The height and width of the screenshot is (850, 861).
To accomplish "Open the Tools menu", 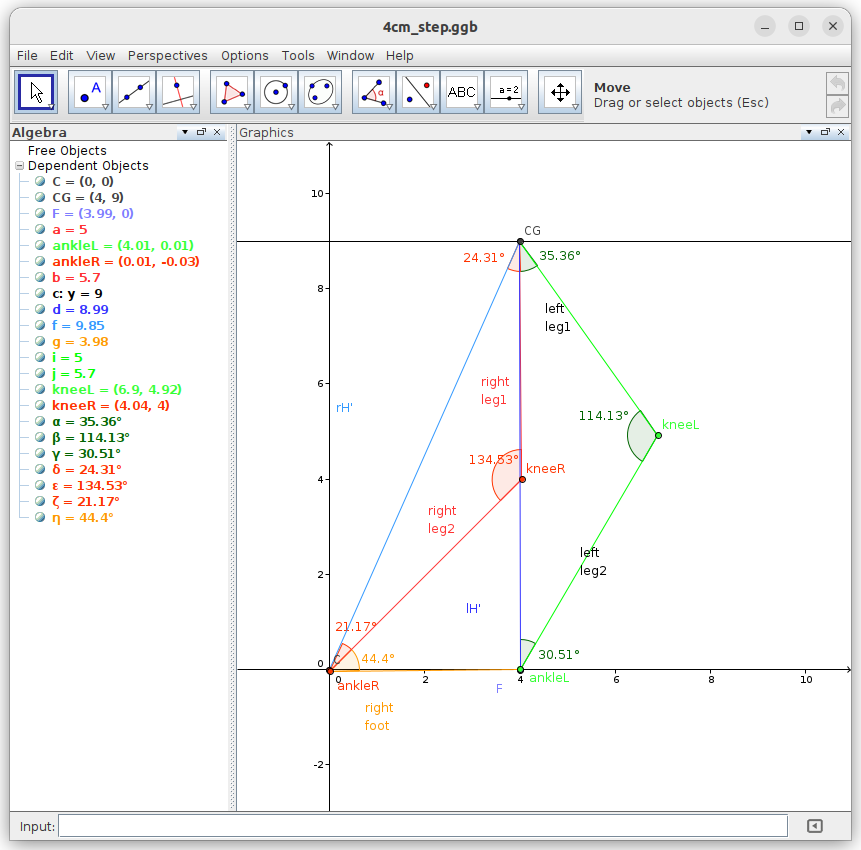I will [298, 55].
